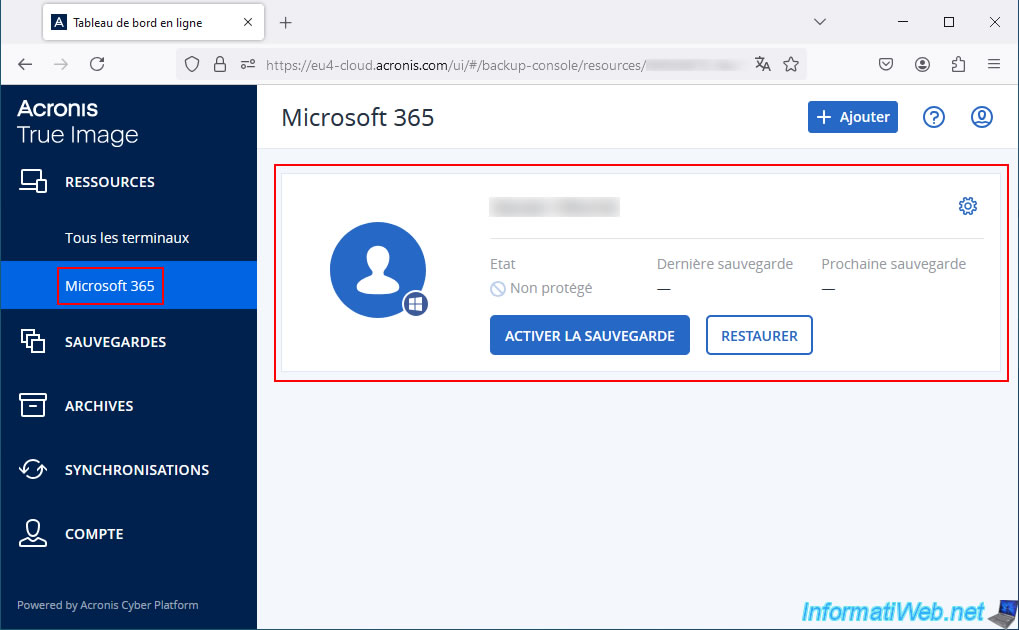Image resolution: width=1019 pixels, height=630 pixels.
Task: Select Tous les terminaux
Action: click(x=127, y=238)
